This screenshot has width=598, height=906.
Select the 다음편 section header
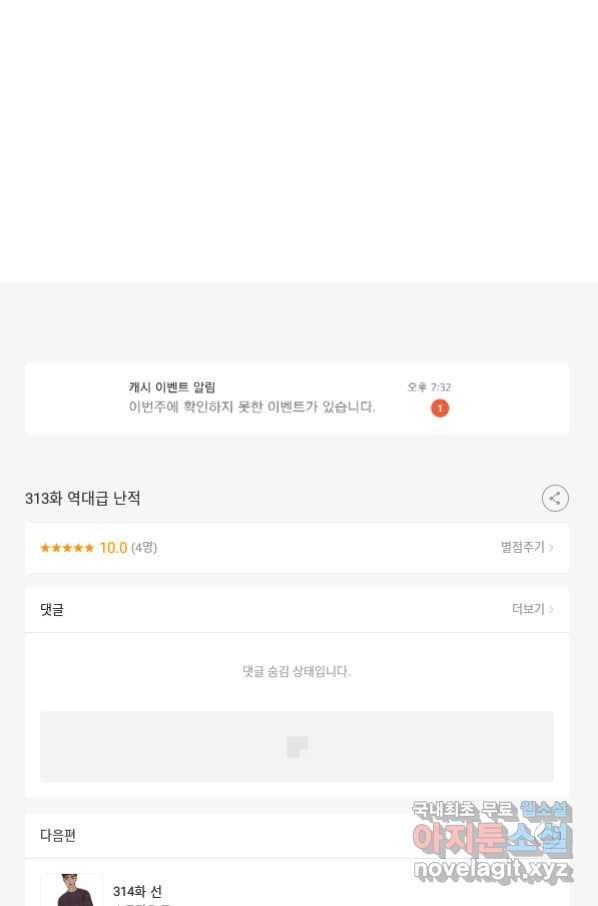tap(58, 835)
